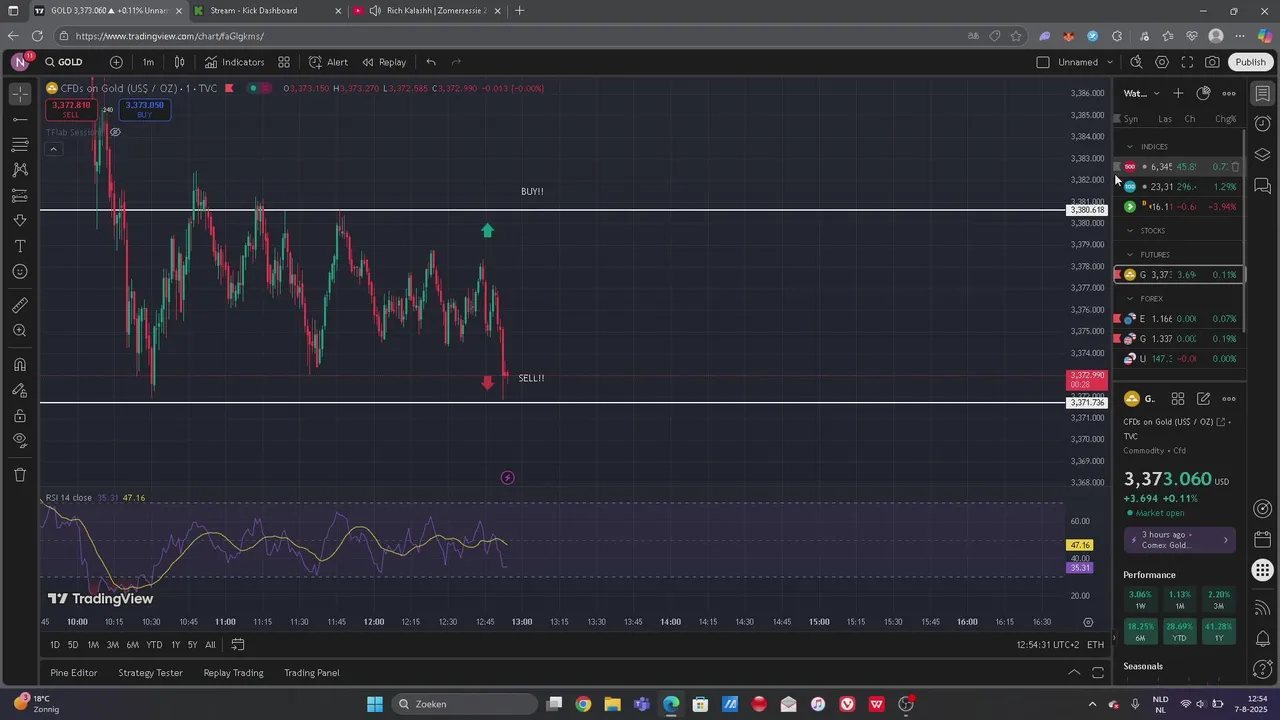Screen dimensions: 1280x720
Task: Collapse the STOCKS watchlist section
Action: click(1130, 231)
